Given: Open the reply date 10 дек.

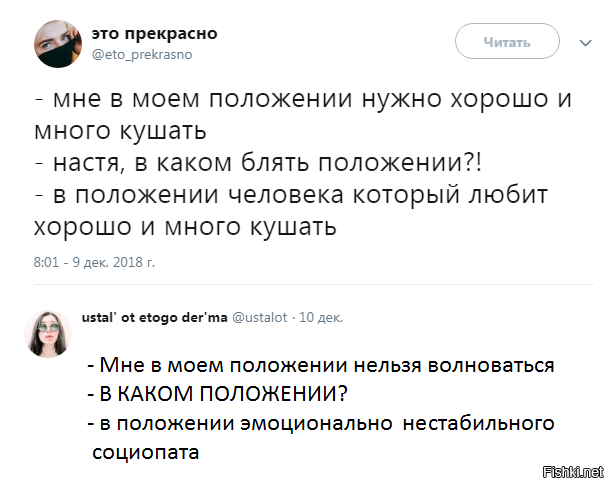Looking at the screenshot, I should click(x=321, y=317).
